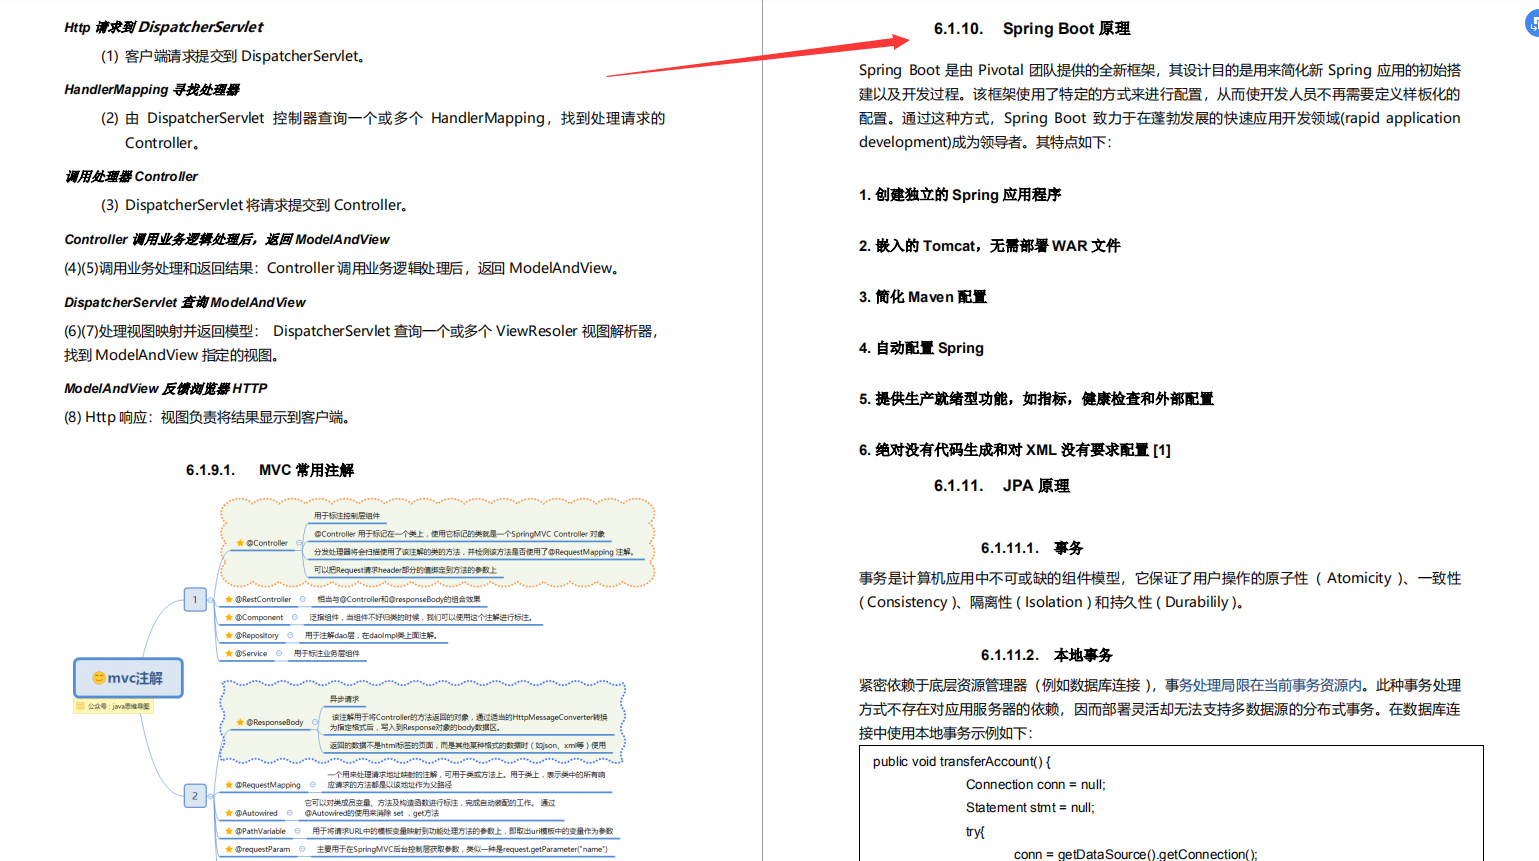
Task: Collapse the @ResponseBody branch circle
Action: coord(315,722)
